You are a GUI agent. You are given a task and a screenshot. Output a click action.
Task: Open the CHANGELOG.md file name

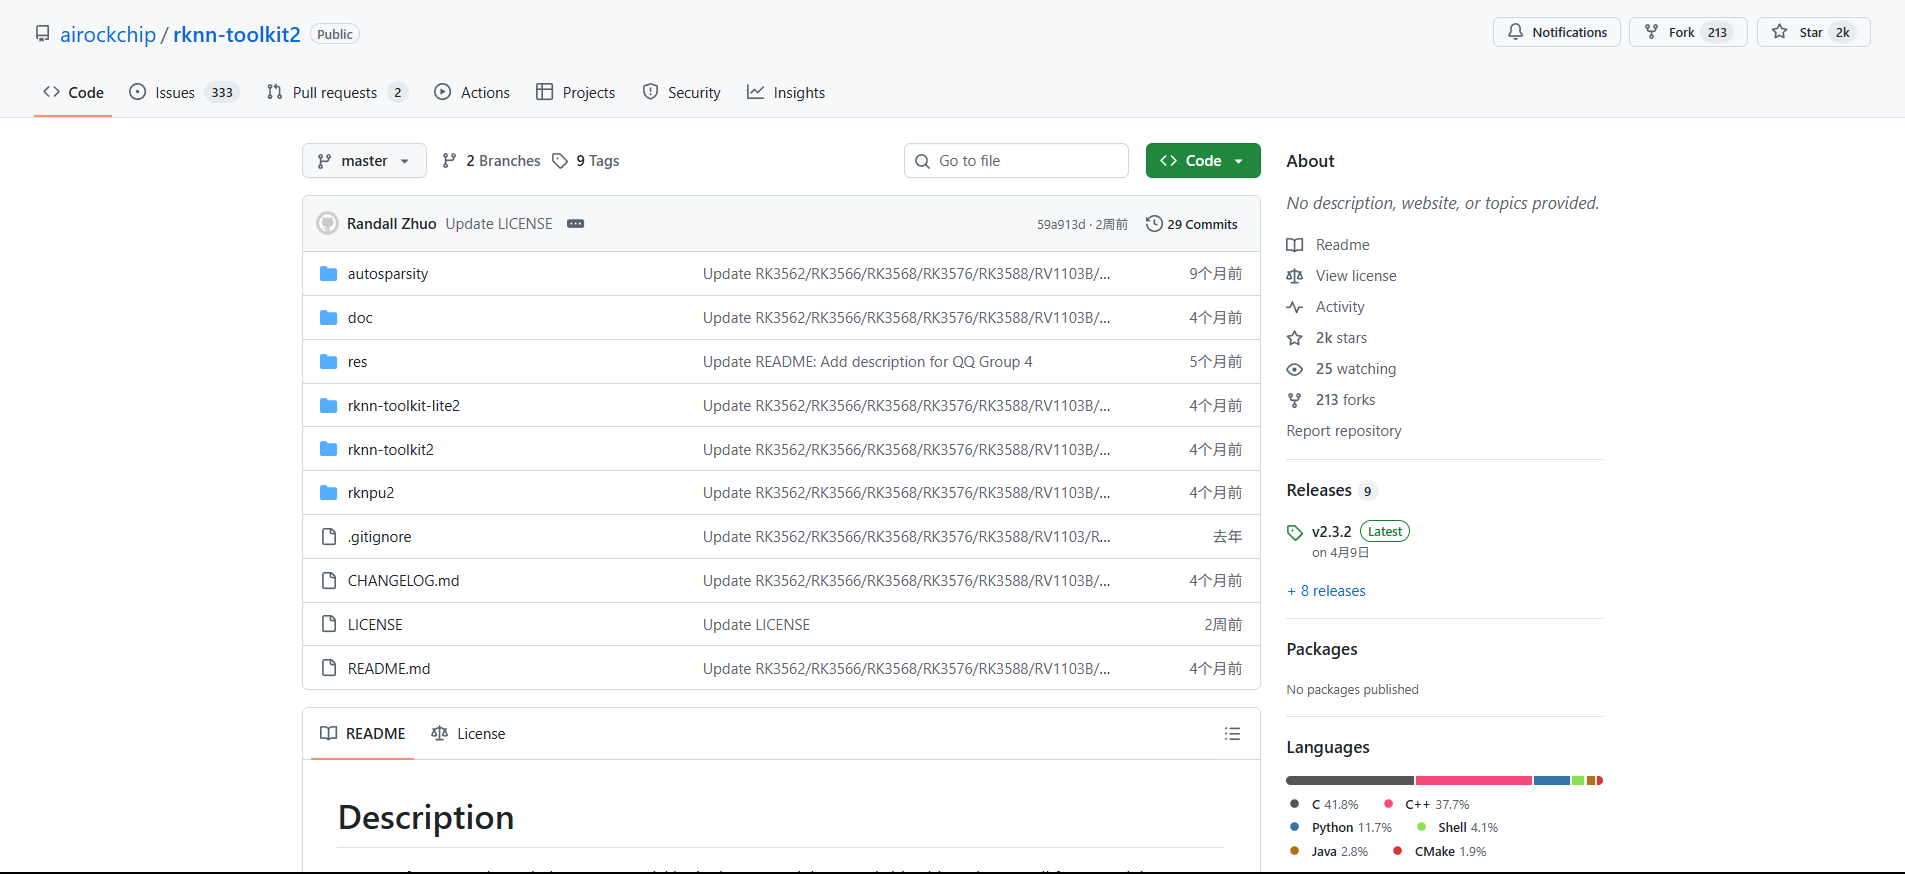[x=403, y=581]
